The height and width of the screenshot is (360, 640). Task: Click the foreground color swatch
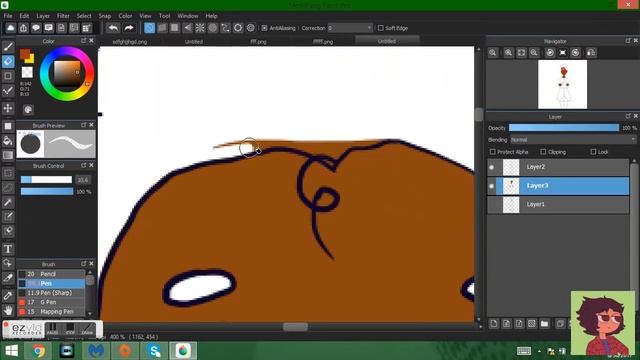click(x=25, y=54)
